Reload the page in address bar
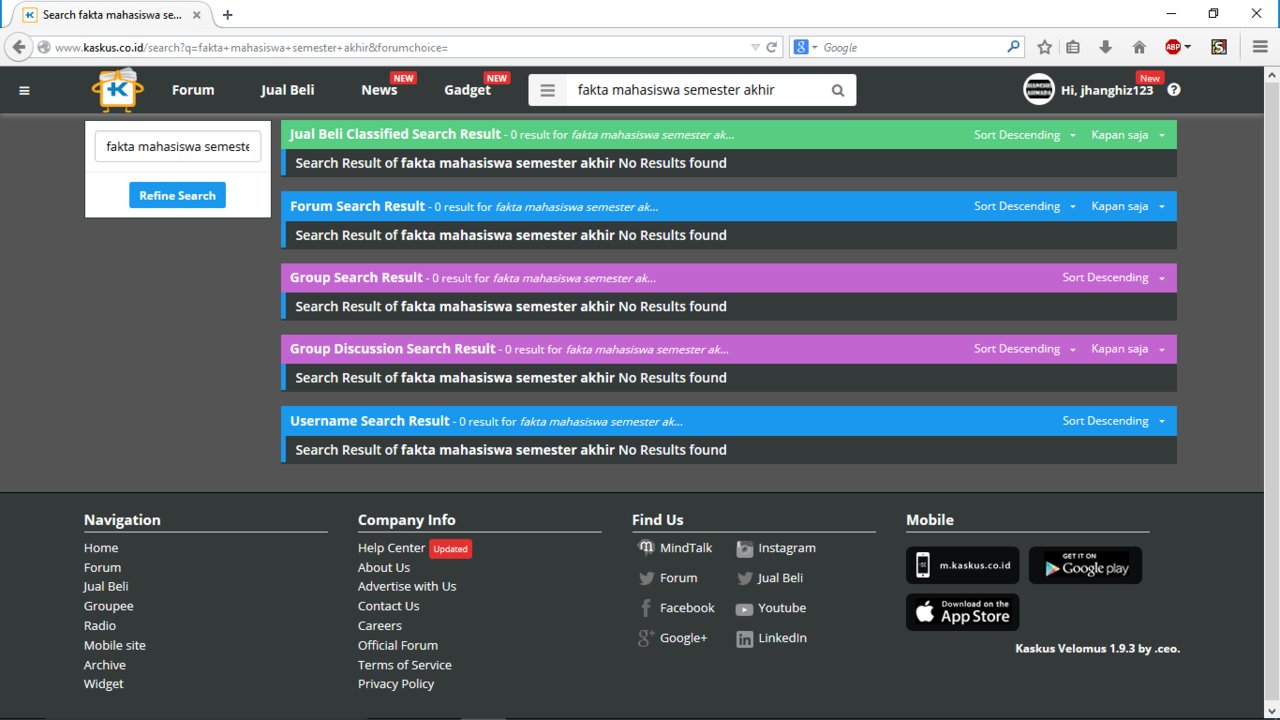Image resolution: width=1280 pixels, height=720 pixels. (x=772, y=47)
